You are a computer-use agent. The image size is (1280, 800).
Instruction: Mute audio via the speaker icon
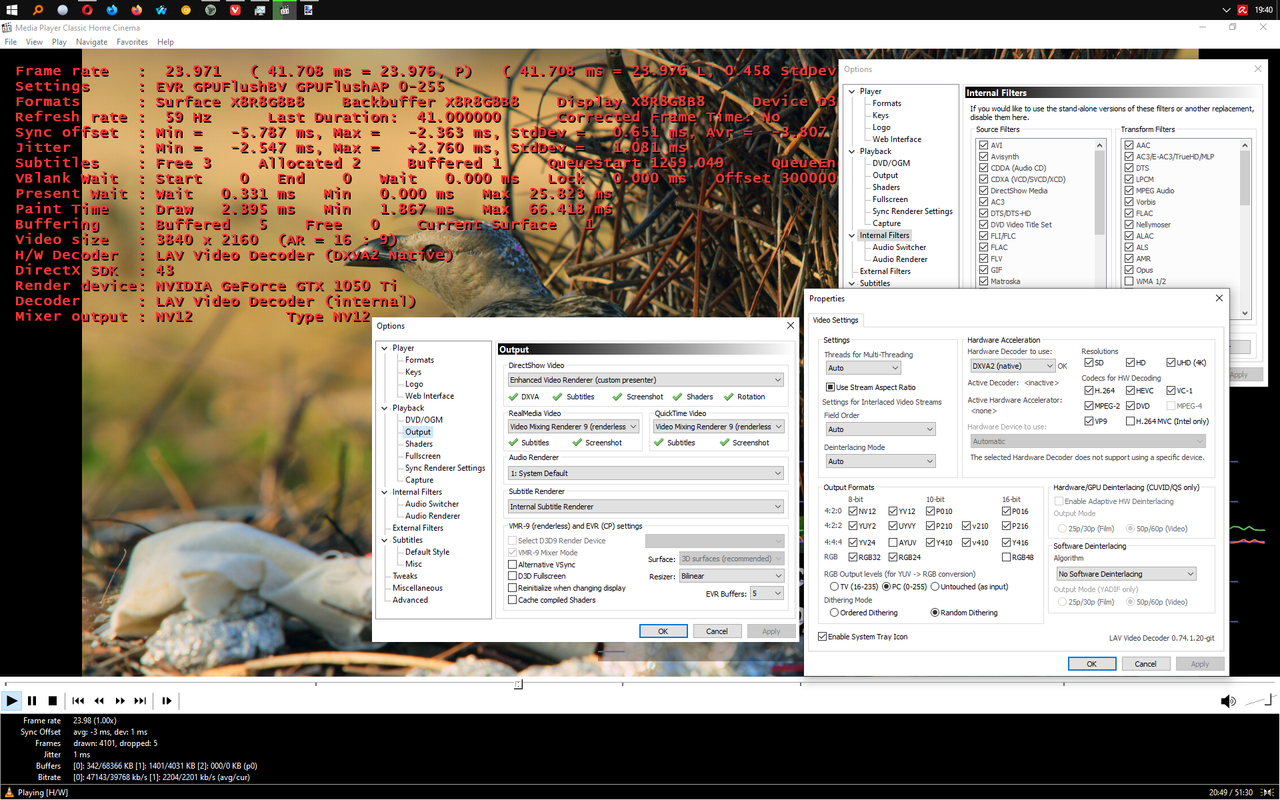click(x=1228, y=701)
